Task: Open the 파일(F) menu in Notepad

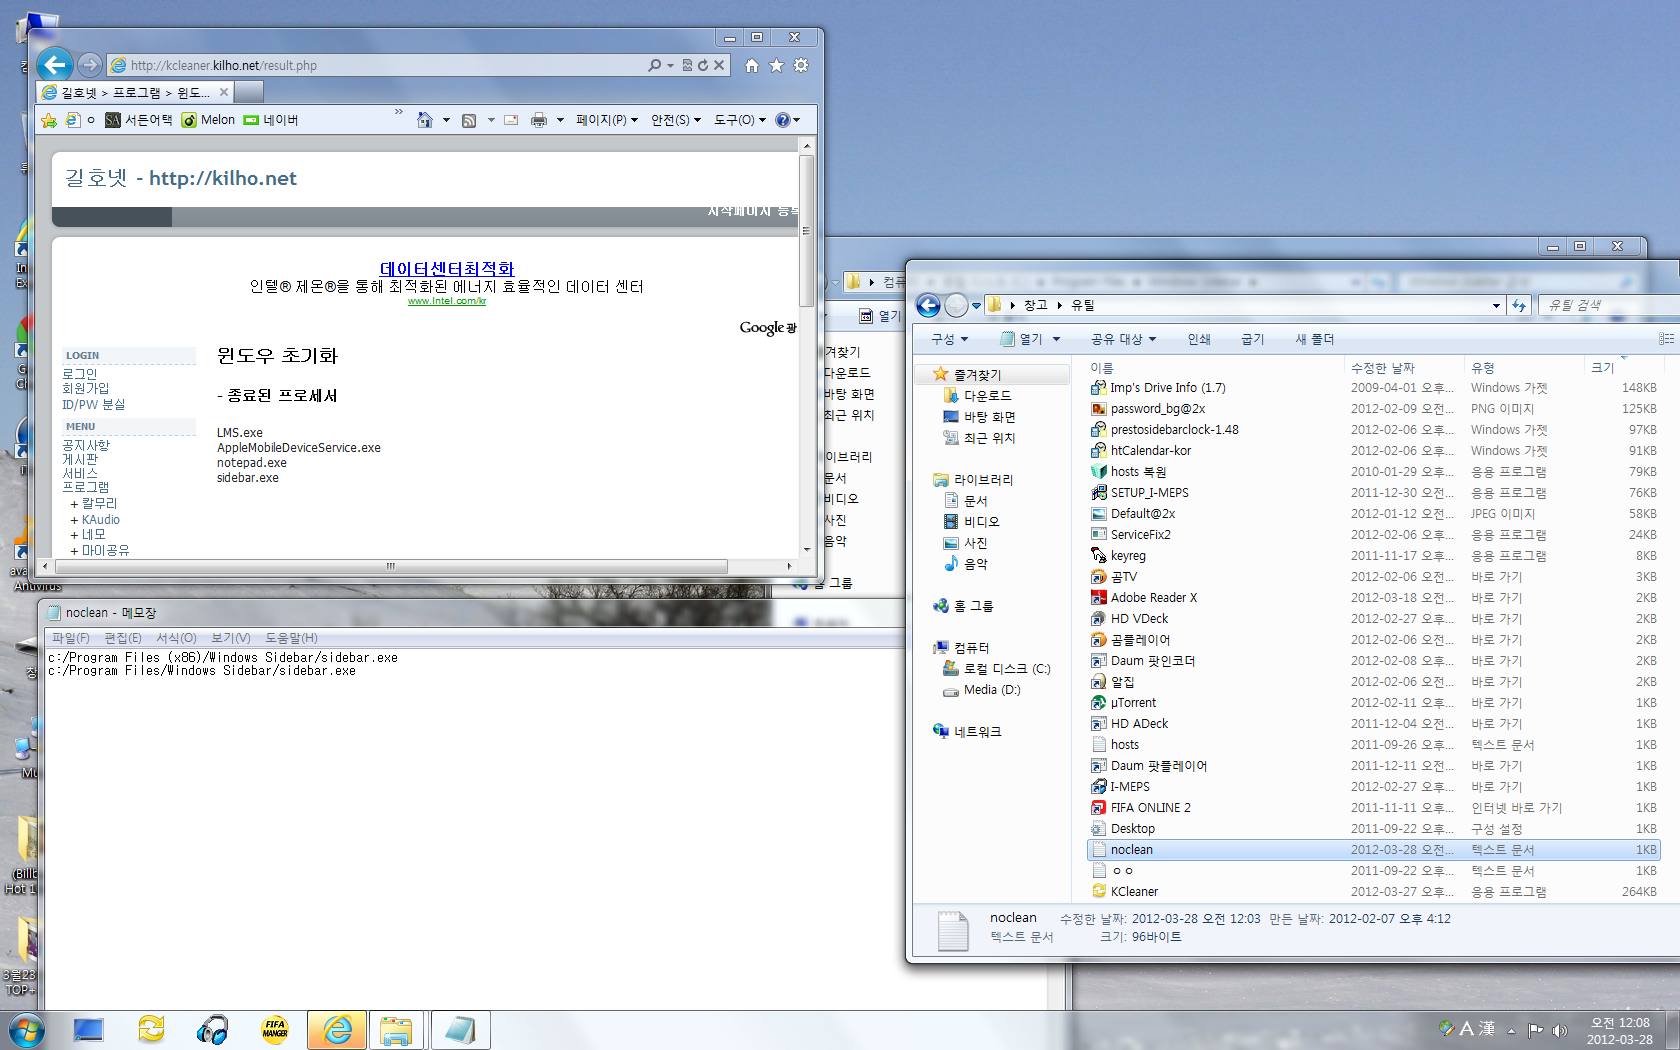Action: coord(70,638)
